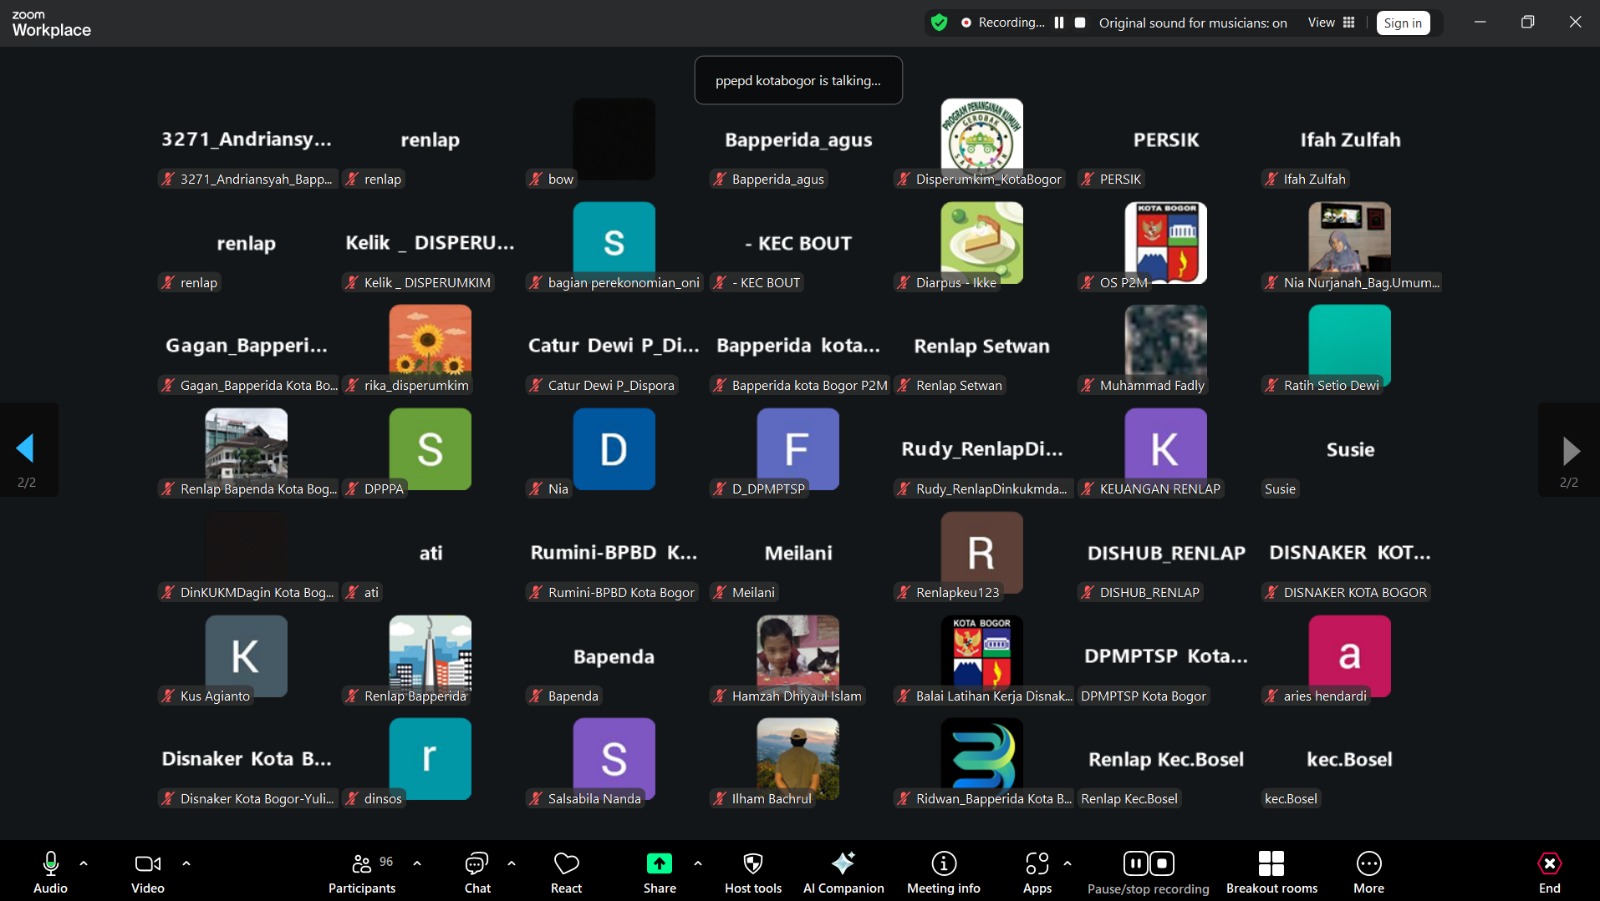Viewport: 1600px width, 901px height.
Task: Launch AI Companion
Action: [x=843, y=871]
